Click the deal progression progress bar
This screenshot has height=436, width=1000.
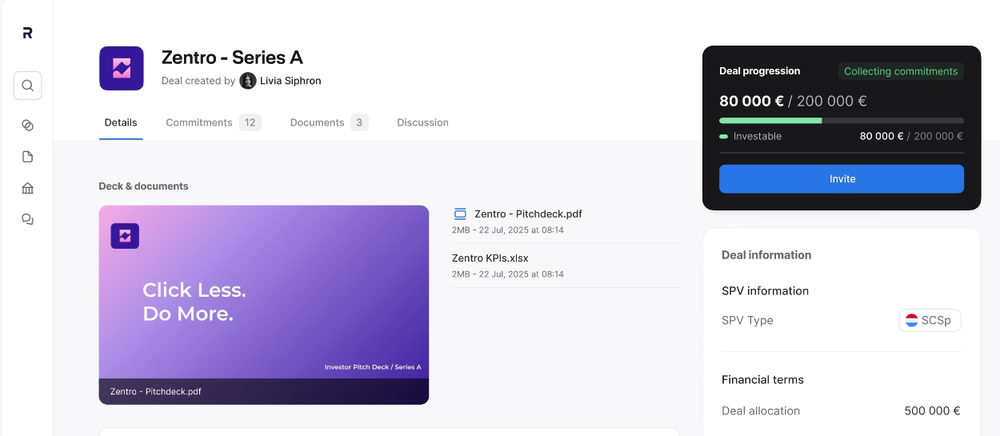840,120
